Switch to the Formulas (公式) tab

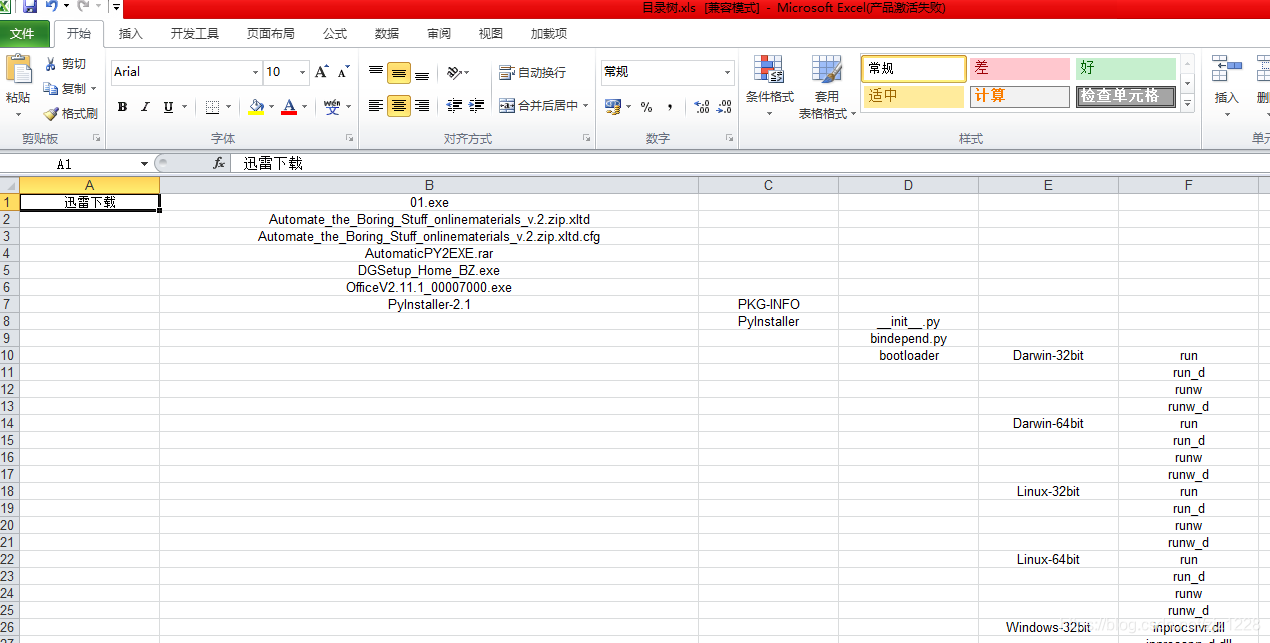pos(335,34)
